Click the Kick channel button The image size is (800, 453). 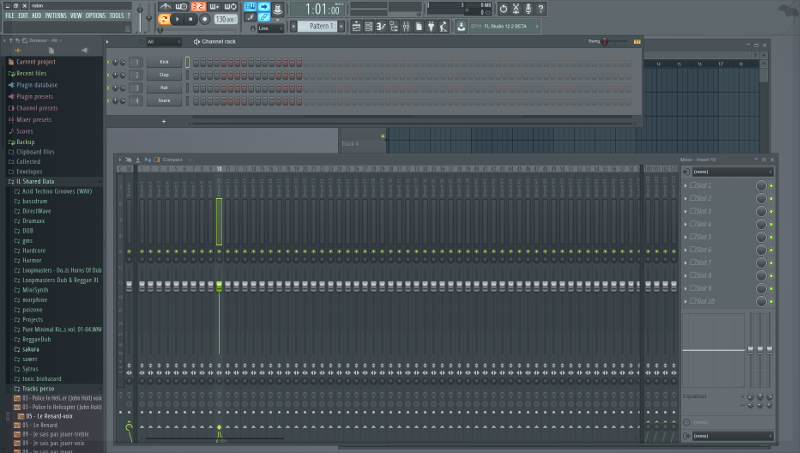pos(164,62)
